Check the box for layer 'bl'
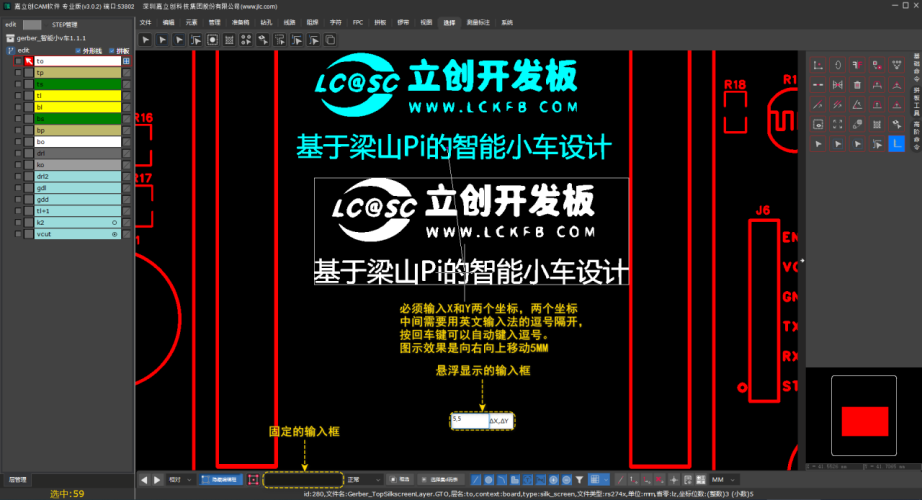The height and width of the screenshot is (500, 922). click(18, 107)
